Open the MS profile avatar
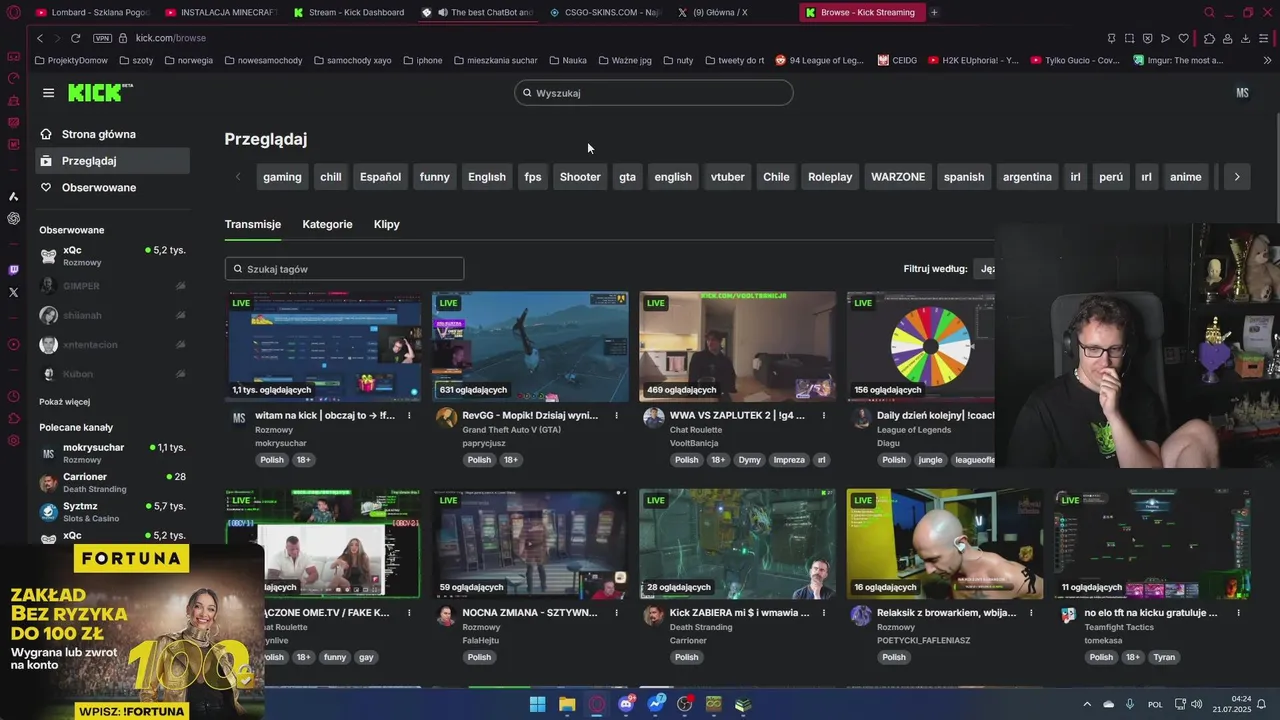The width and height of the screenshot is (1280, 720). (x=1242, y=93)
